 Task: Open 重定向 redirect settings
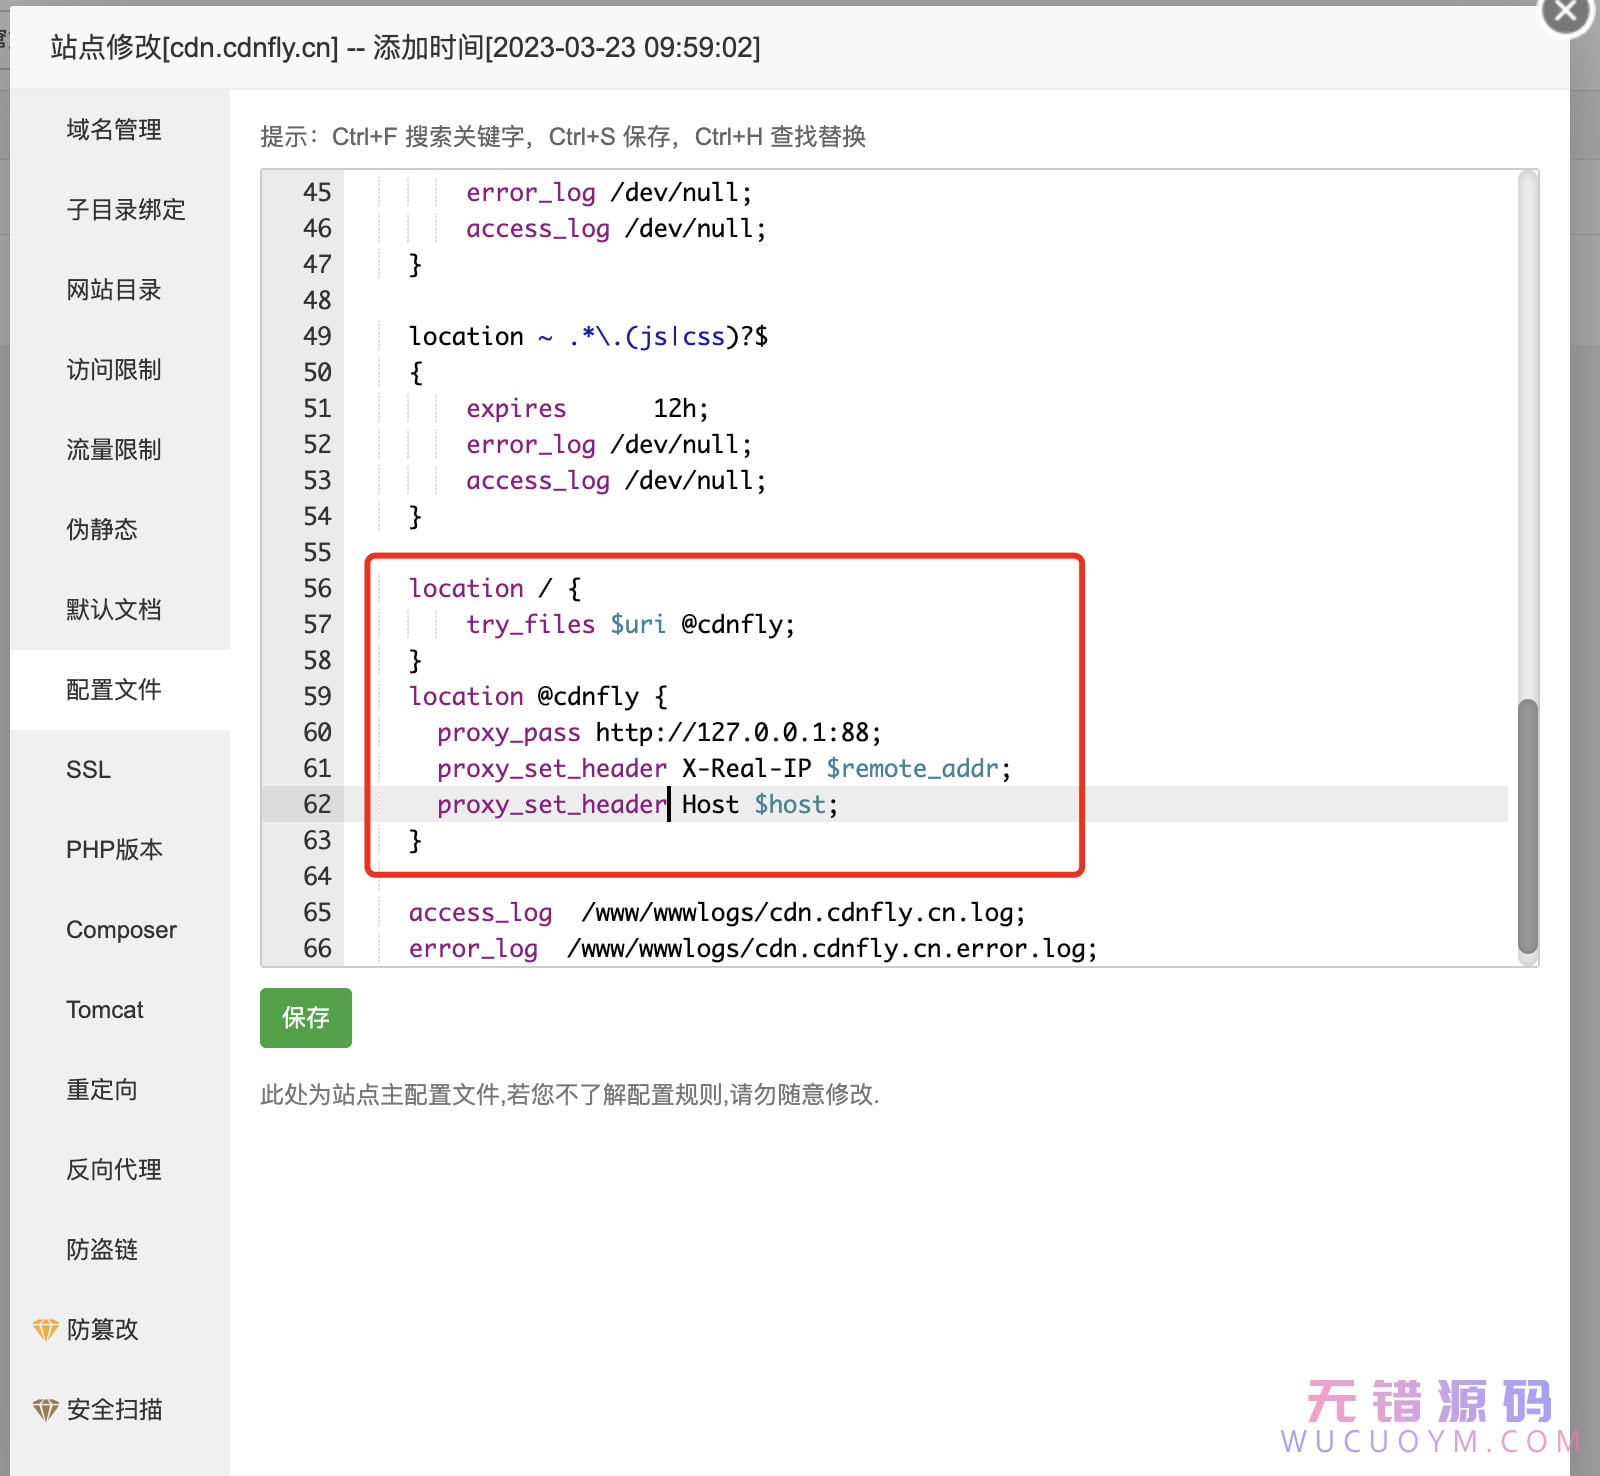pyautogui.click(x=102, y=1090)
